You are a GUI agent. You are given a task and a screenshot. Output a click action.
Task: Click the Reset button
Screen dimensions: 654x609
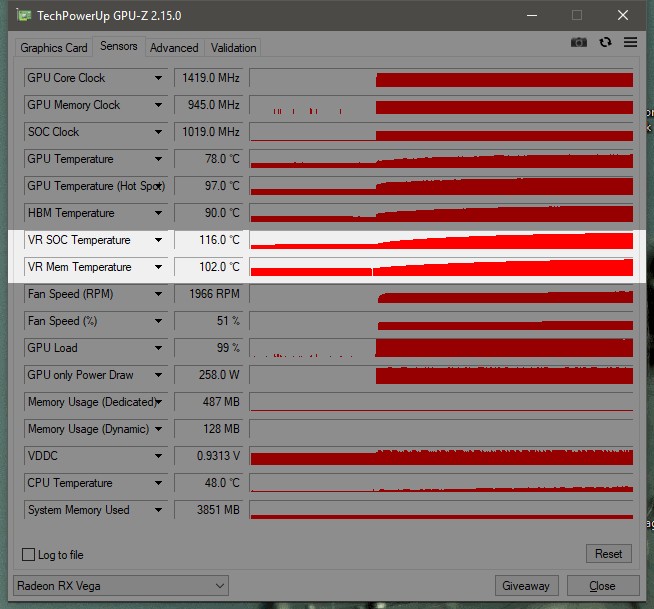coord(609,554)
